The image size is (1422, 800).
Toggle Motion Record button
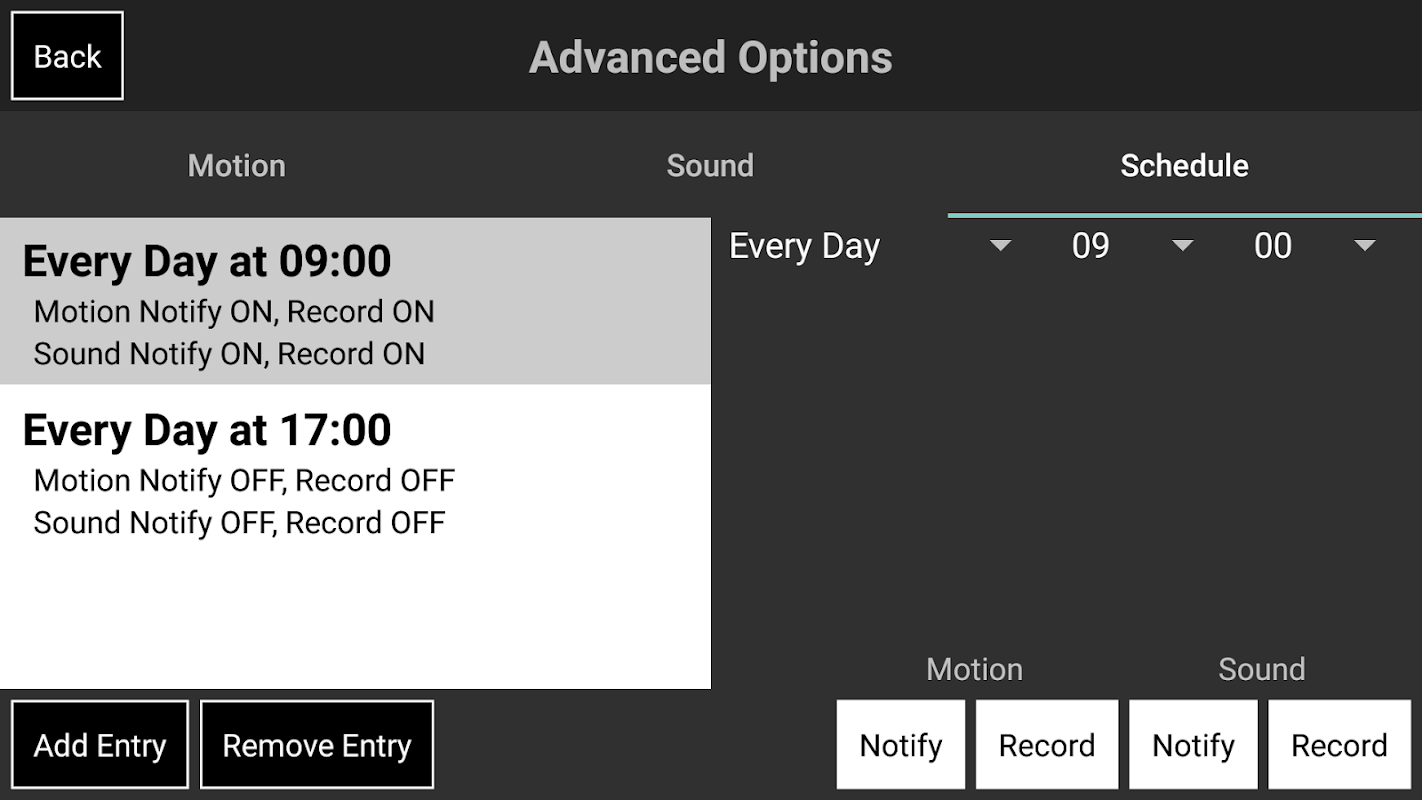(1047, 745)
